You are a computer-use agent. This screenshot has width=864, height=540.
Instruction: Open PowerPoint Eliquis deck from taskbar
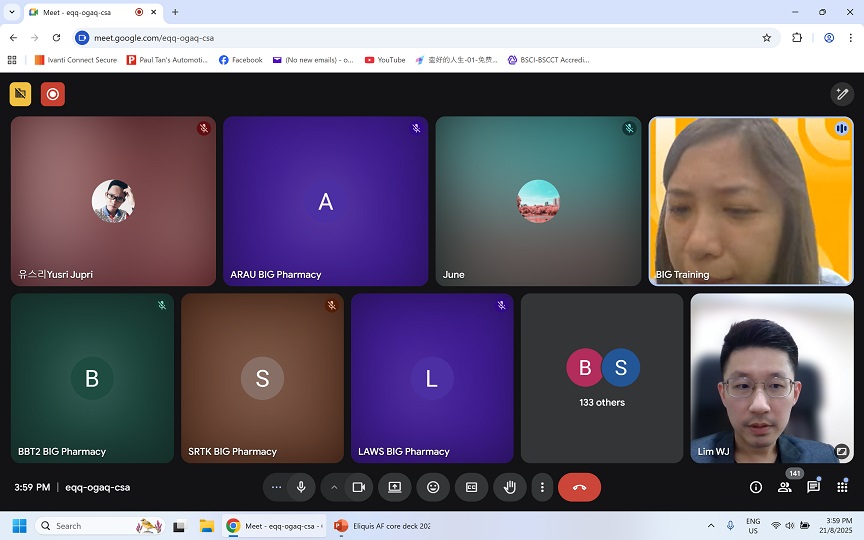tap(382, 526)
